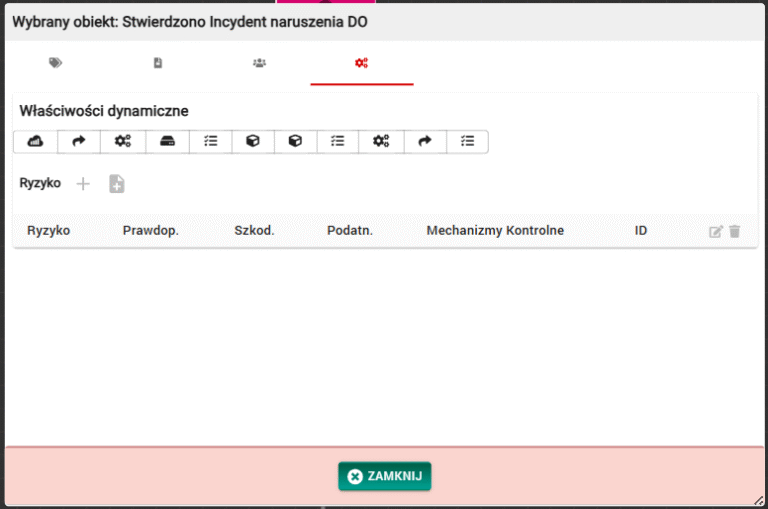Click the Prawdop. column header
Screen dimensions: 768x509
tap(150, 231)
